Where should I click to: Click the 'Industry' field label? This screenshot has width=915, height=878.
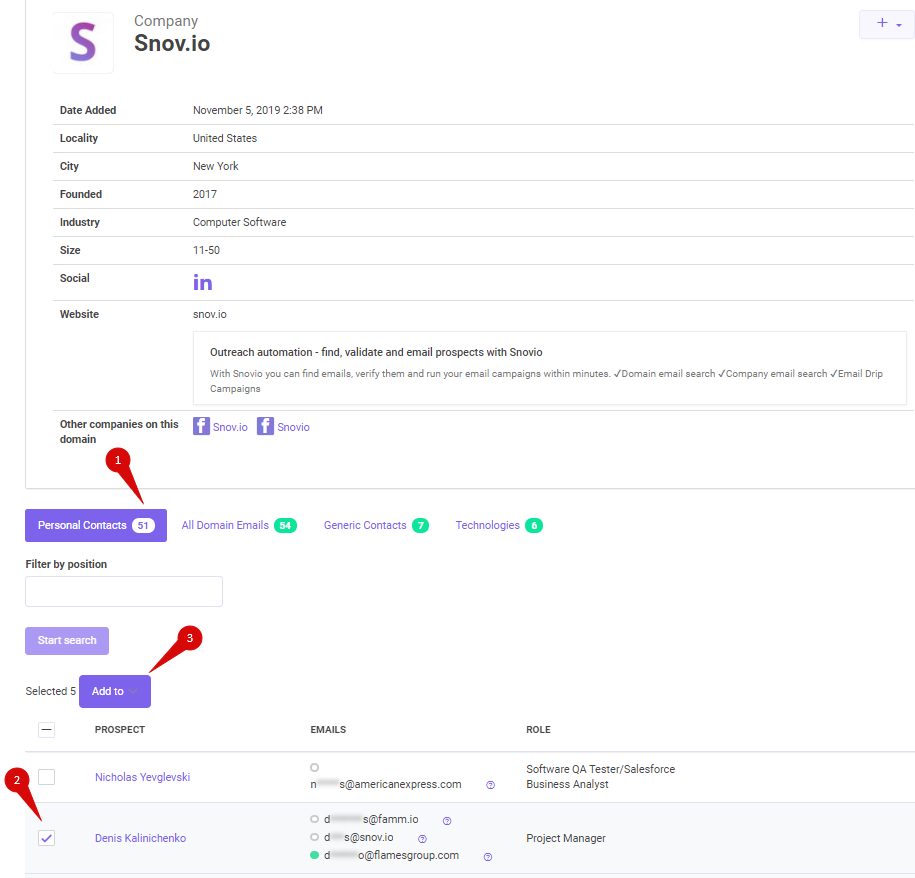tap(80, 222)
